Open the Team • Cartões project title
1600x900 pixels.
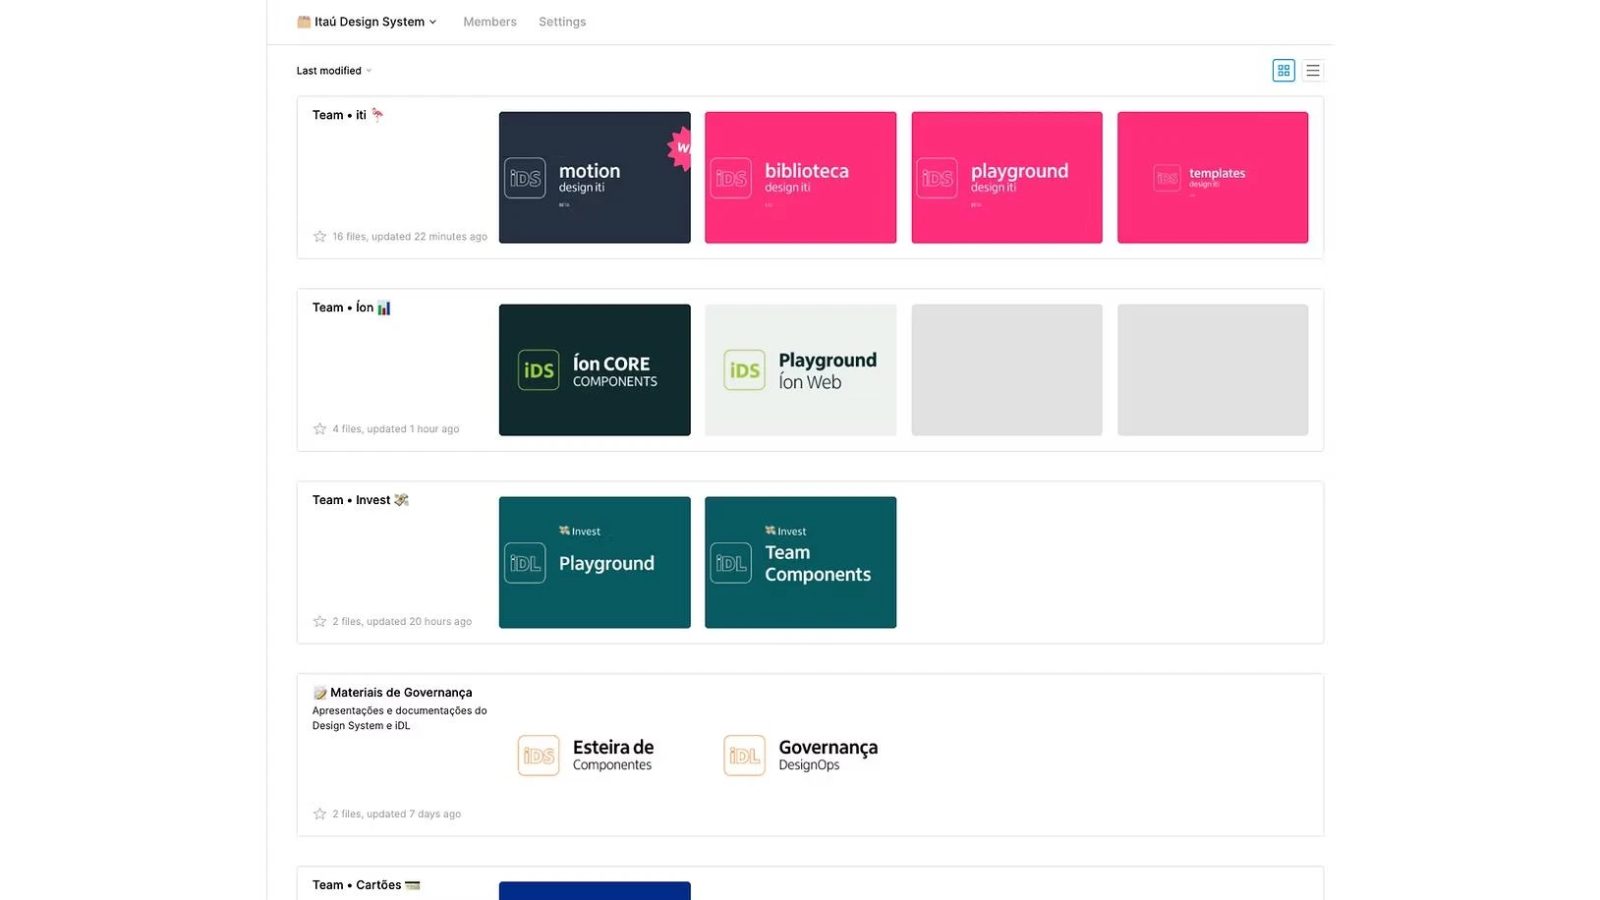(x=366, y=885)
